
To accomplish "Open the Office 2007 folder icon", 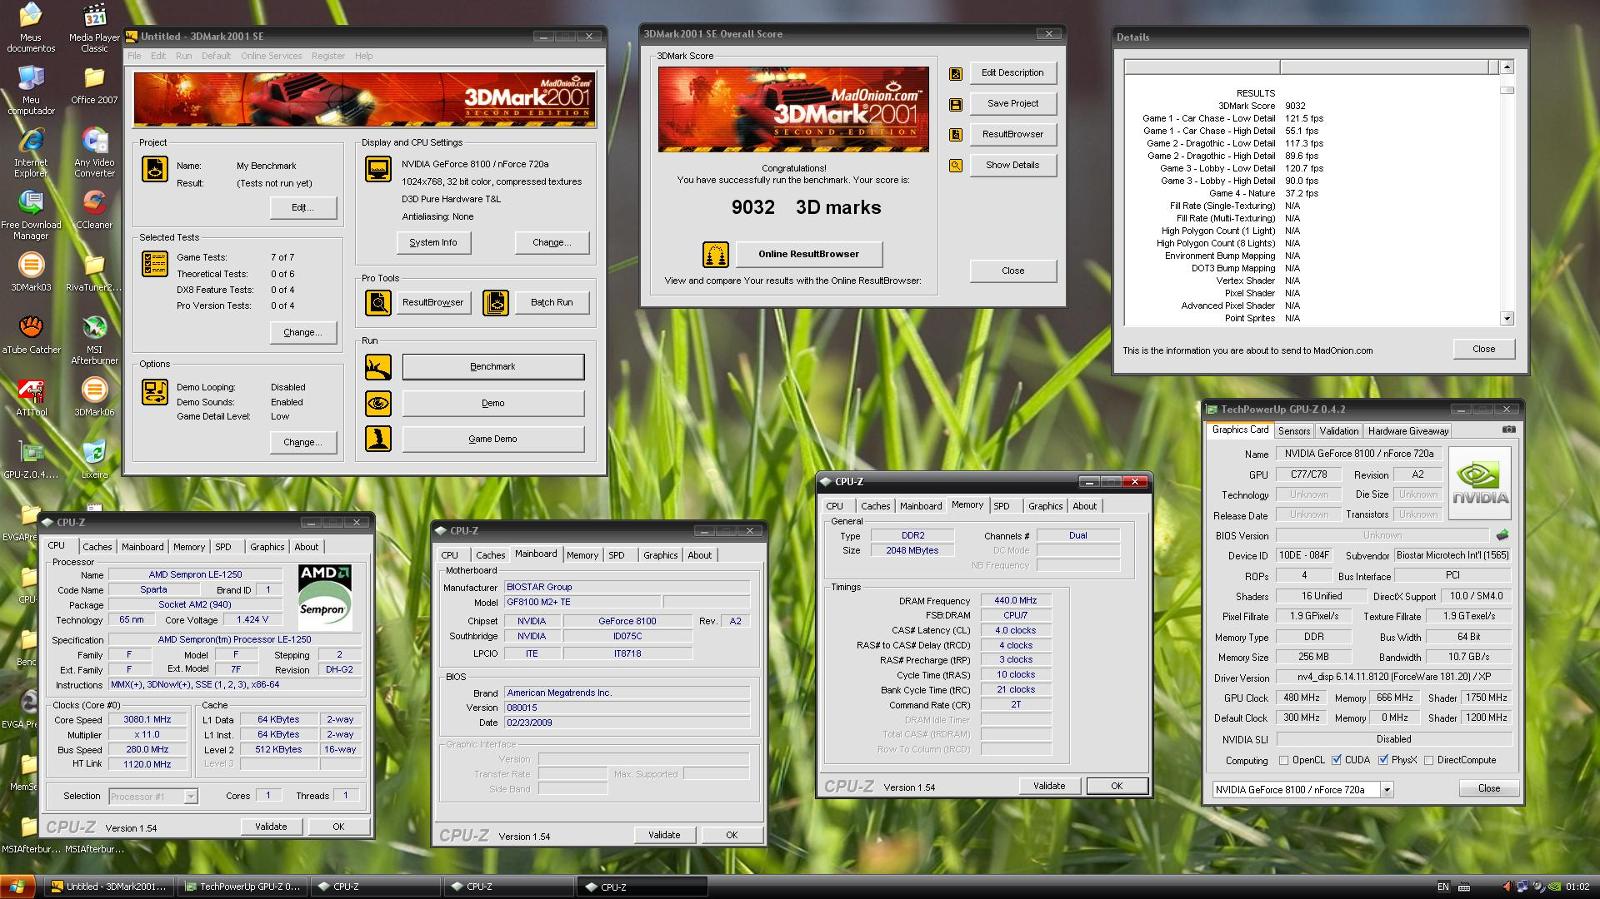I will coord(94,85).
